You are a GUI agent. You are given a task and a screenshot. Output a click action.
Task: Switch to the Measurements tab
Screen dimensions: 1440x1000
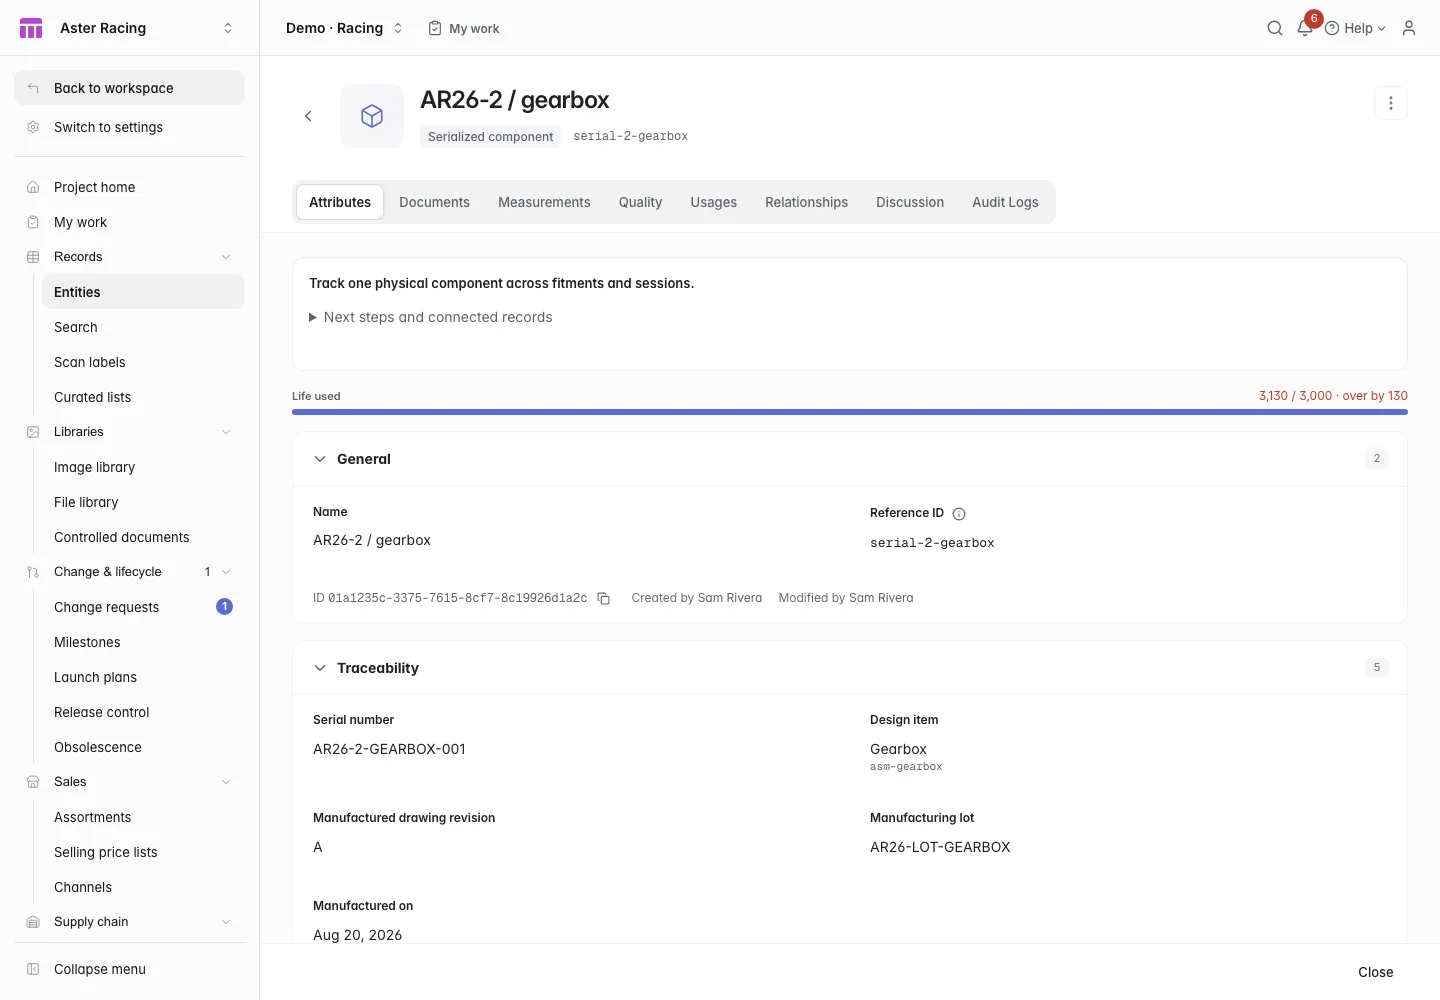[544, 202]
